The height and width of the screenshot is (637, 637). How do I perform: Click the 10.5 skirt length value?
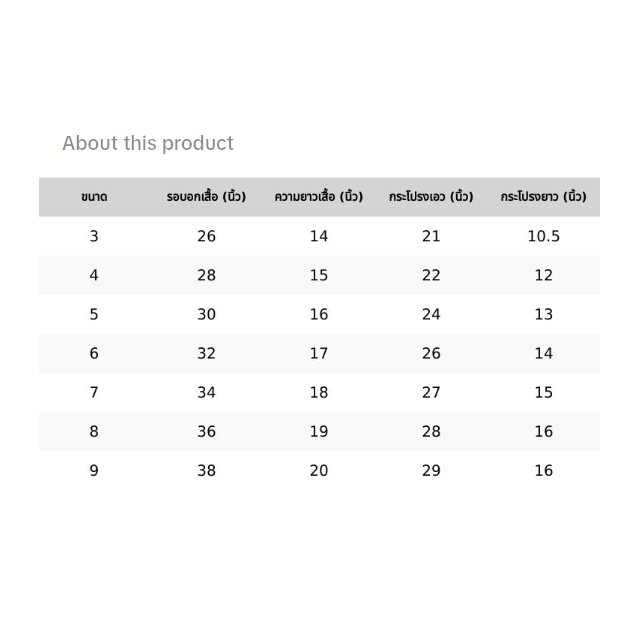point(543,236)
